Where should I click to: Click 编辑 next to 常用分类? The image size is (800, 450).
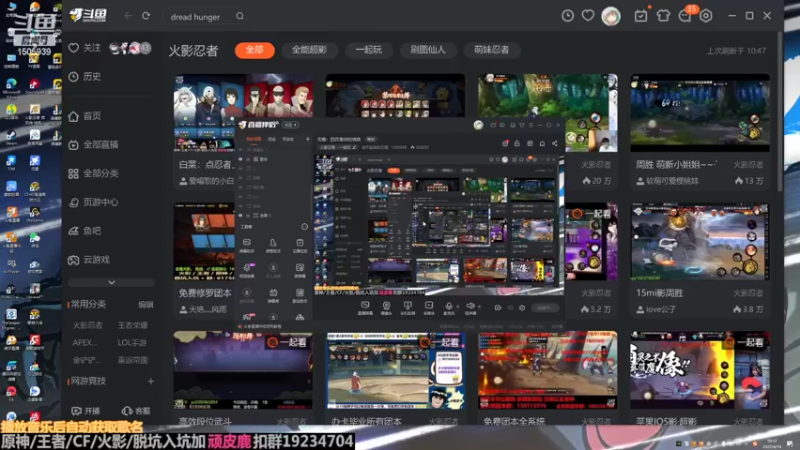pyautogui.click(x=146, y=305)
